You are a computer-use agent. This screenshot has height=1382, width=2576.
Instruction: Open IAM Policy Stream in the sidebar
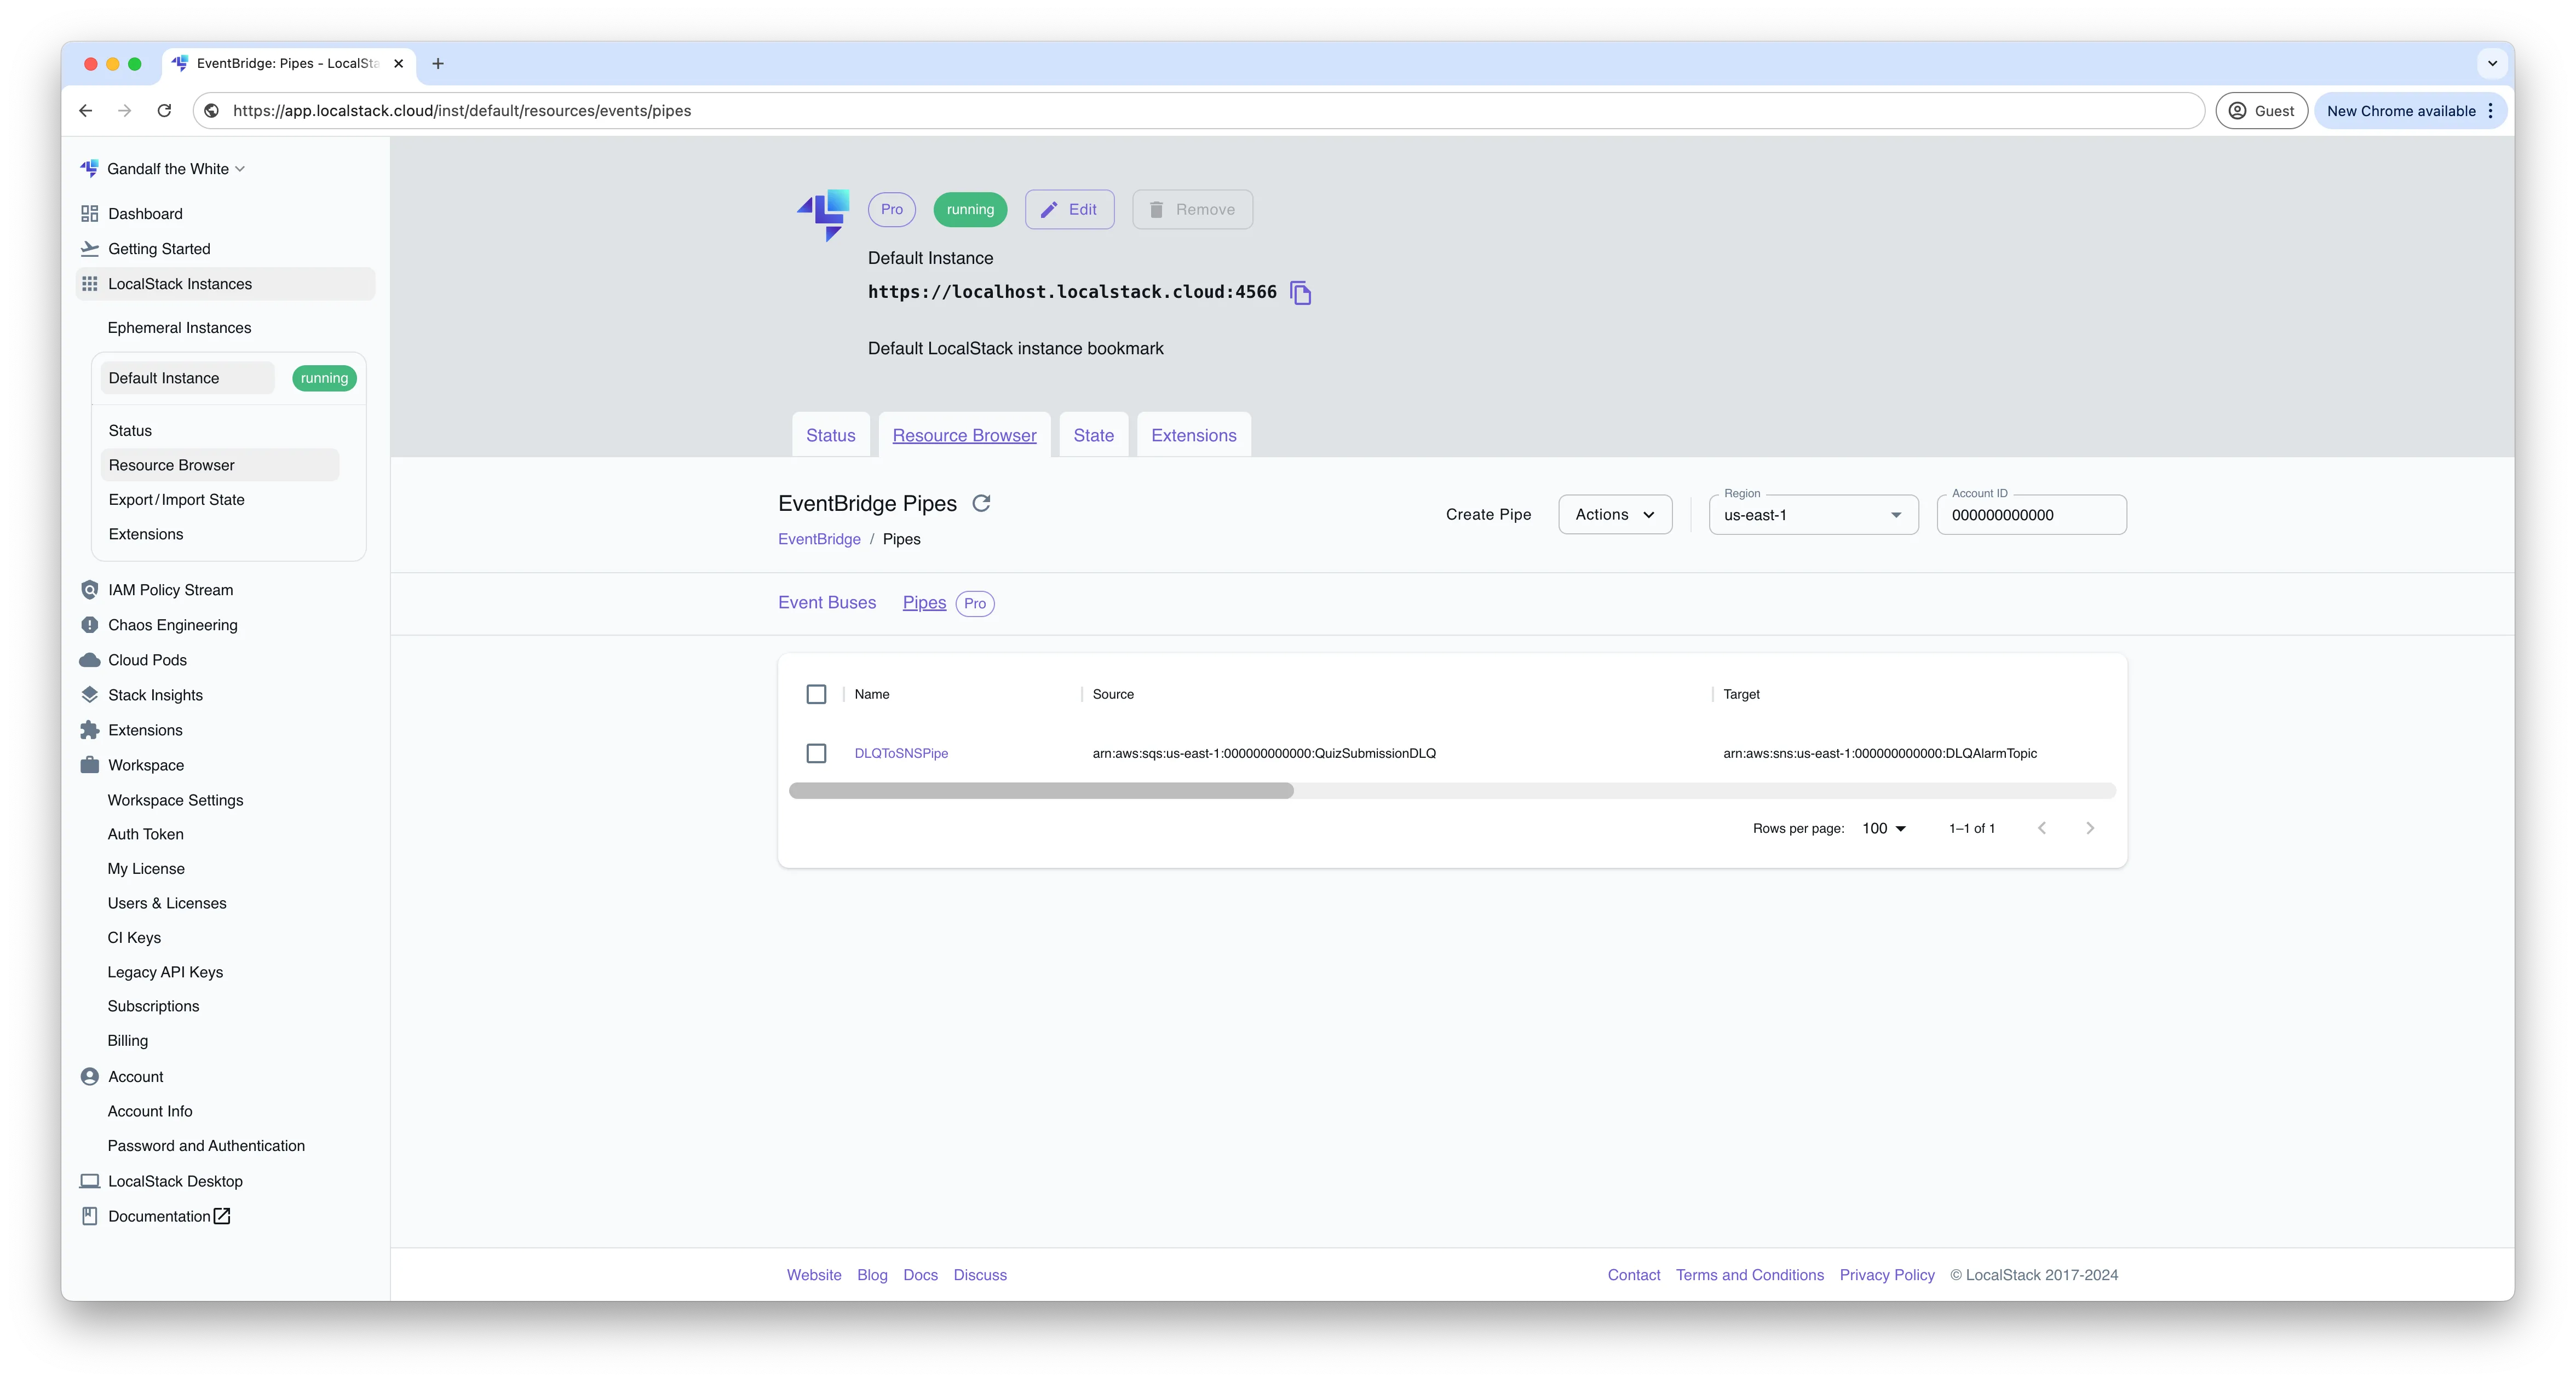click(170, 589)
